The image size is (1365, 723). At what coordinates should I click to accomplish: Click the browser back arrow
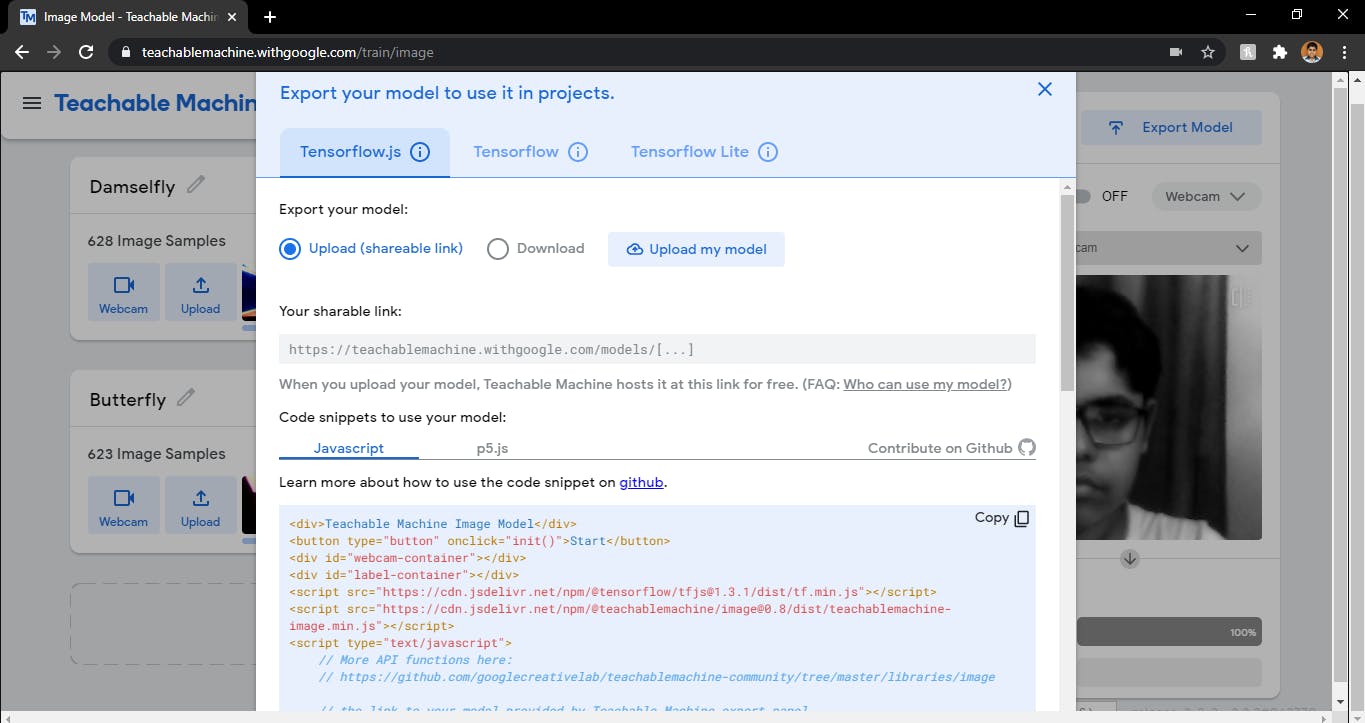point(22,52)
